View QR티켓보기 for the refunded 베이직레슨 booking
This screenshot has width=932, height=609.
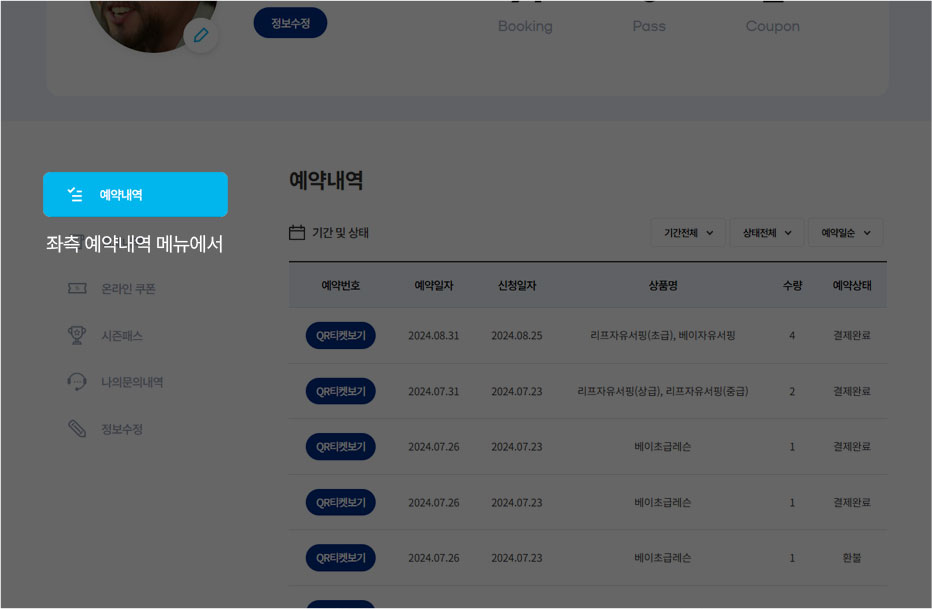pos(340,557)
